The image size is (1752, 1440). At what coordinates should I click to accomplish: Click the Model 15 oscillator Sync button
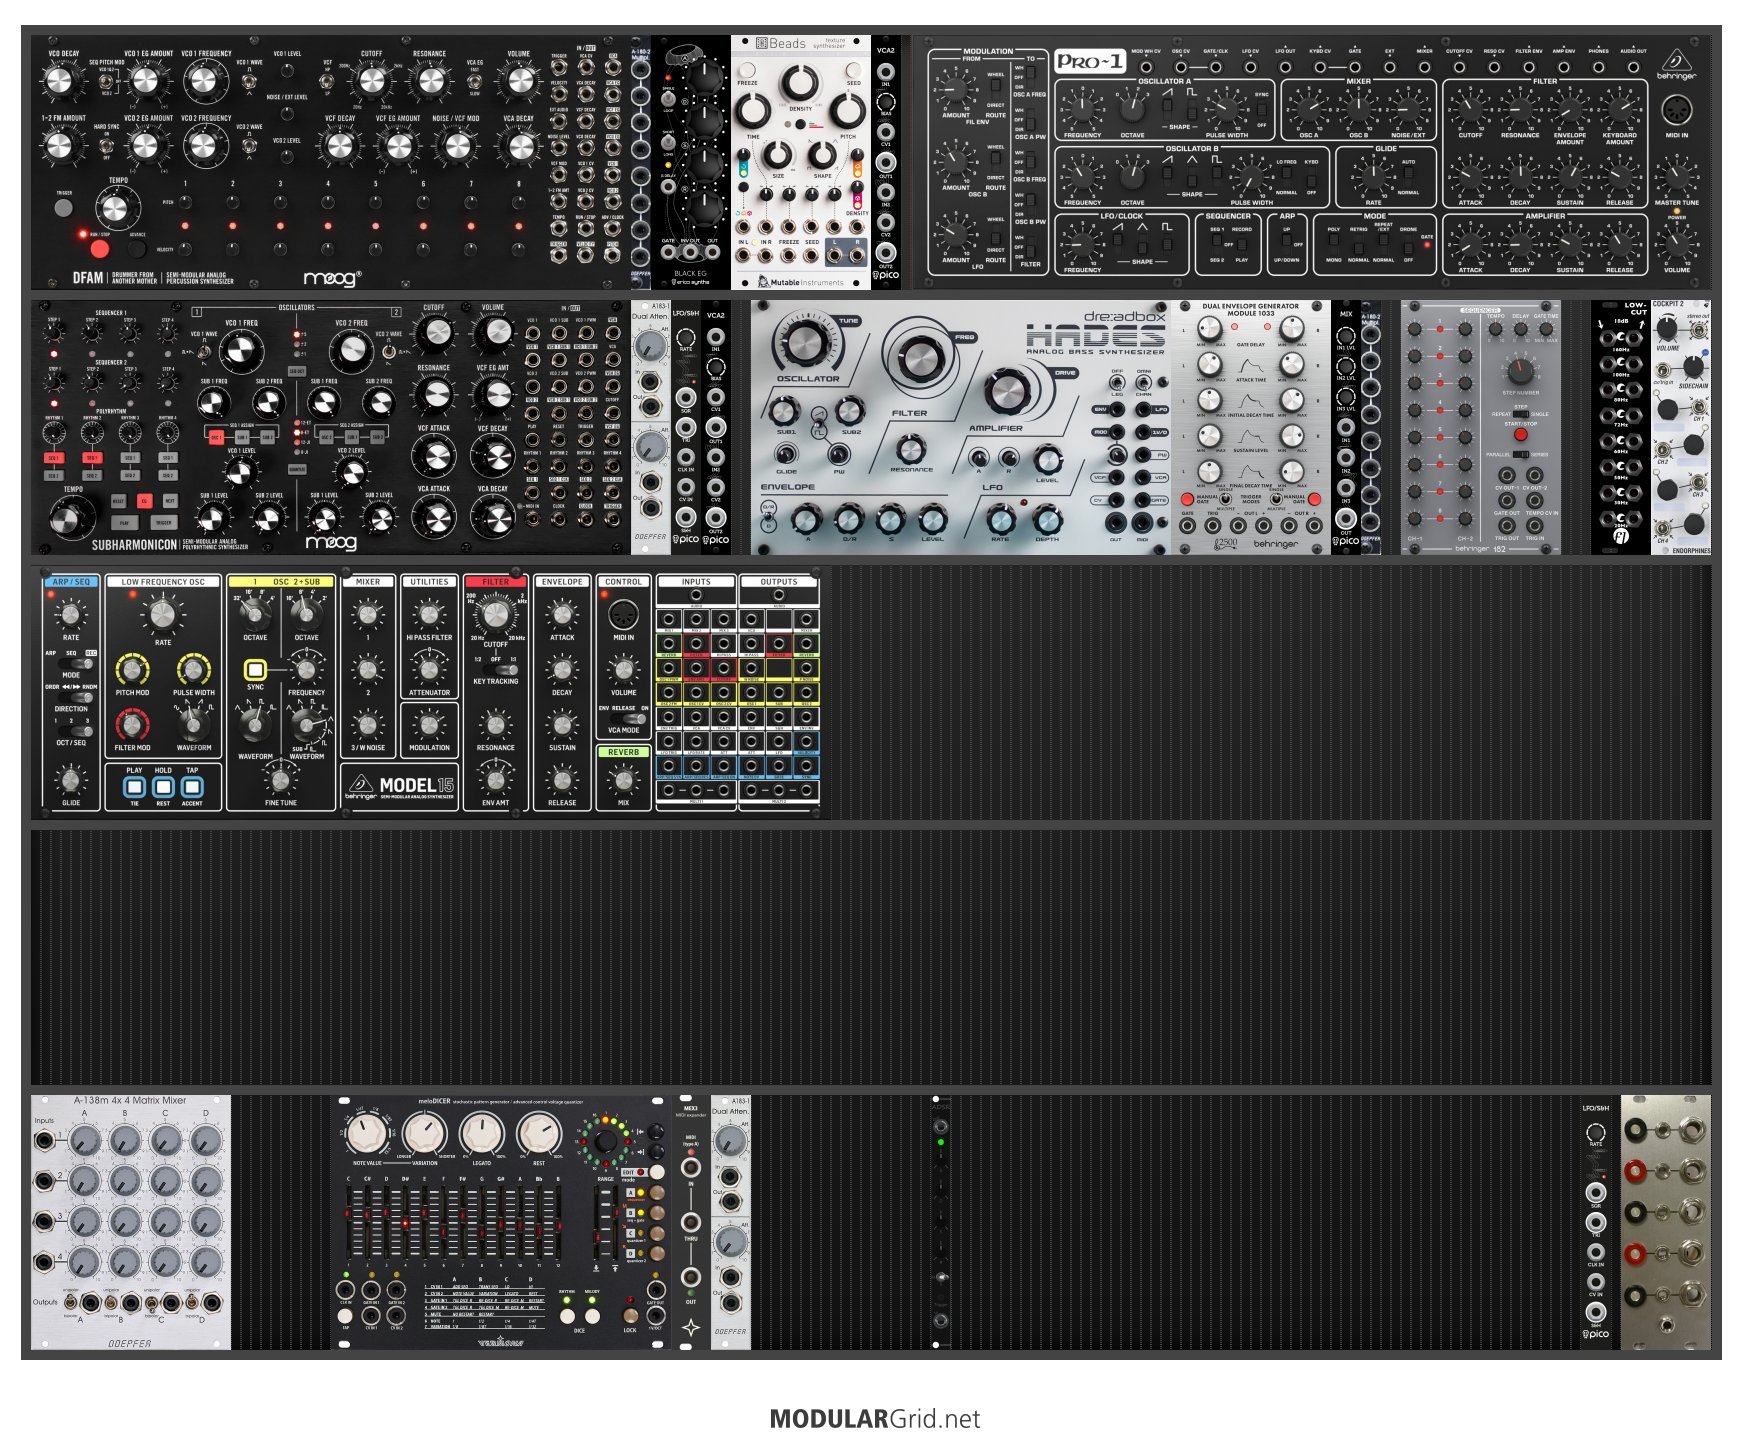[255, 669]
